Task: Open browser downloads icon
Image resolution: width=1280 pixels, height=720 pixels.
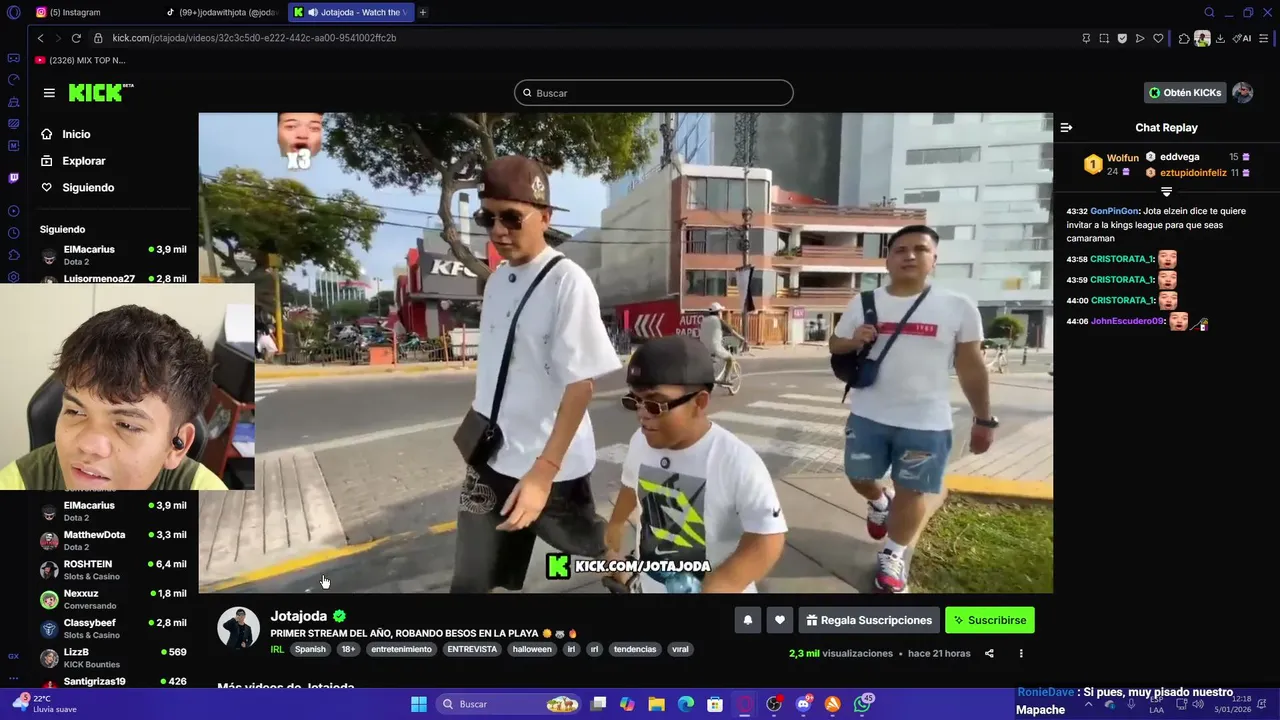Action: click(1221, 38)
